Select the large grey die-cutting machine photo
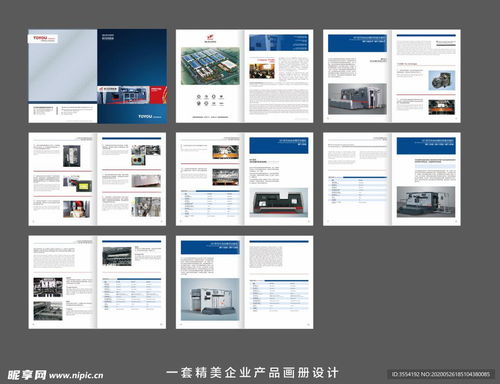This screenshot has height=384, width=500. tap(357, 99)
